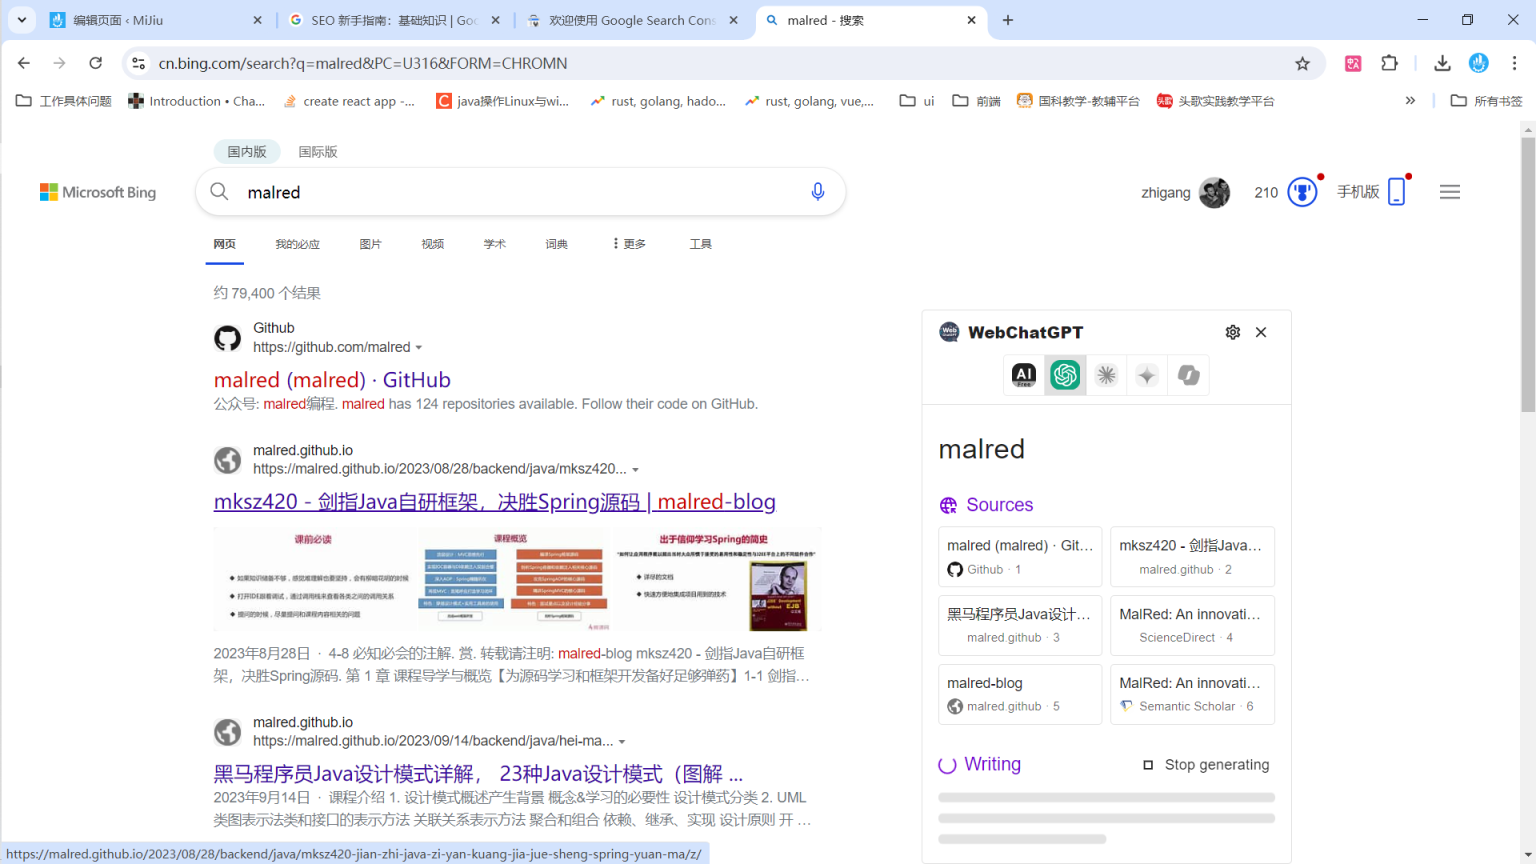This screenshot has width=1536, height=864.
Task: Open the 黑马程序员Java设计模式详解 result
Action: pyautogui.click(x=478, y=774)
